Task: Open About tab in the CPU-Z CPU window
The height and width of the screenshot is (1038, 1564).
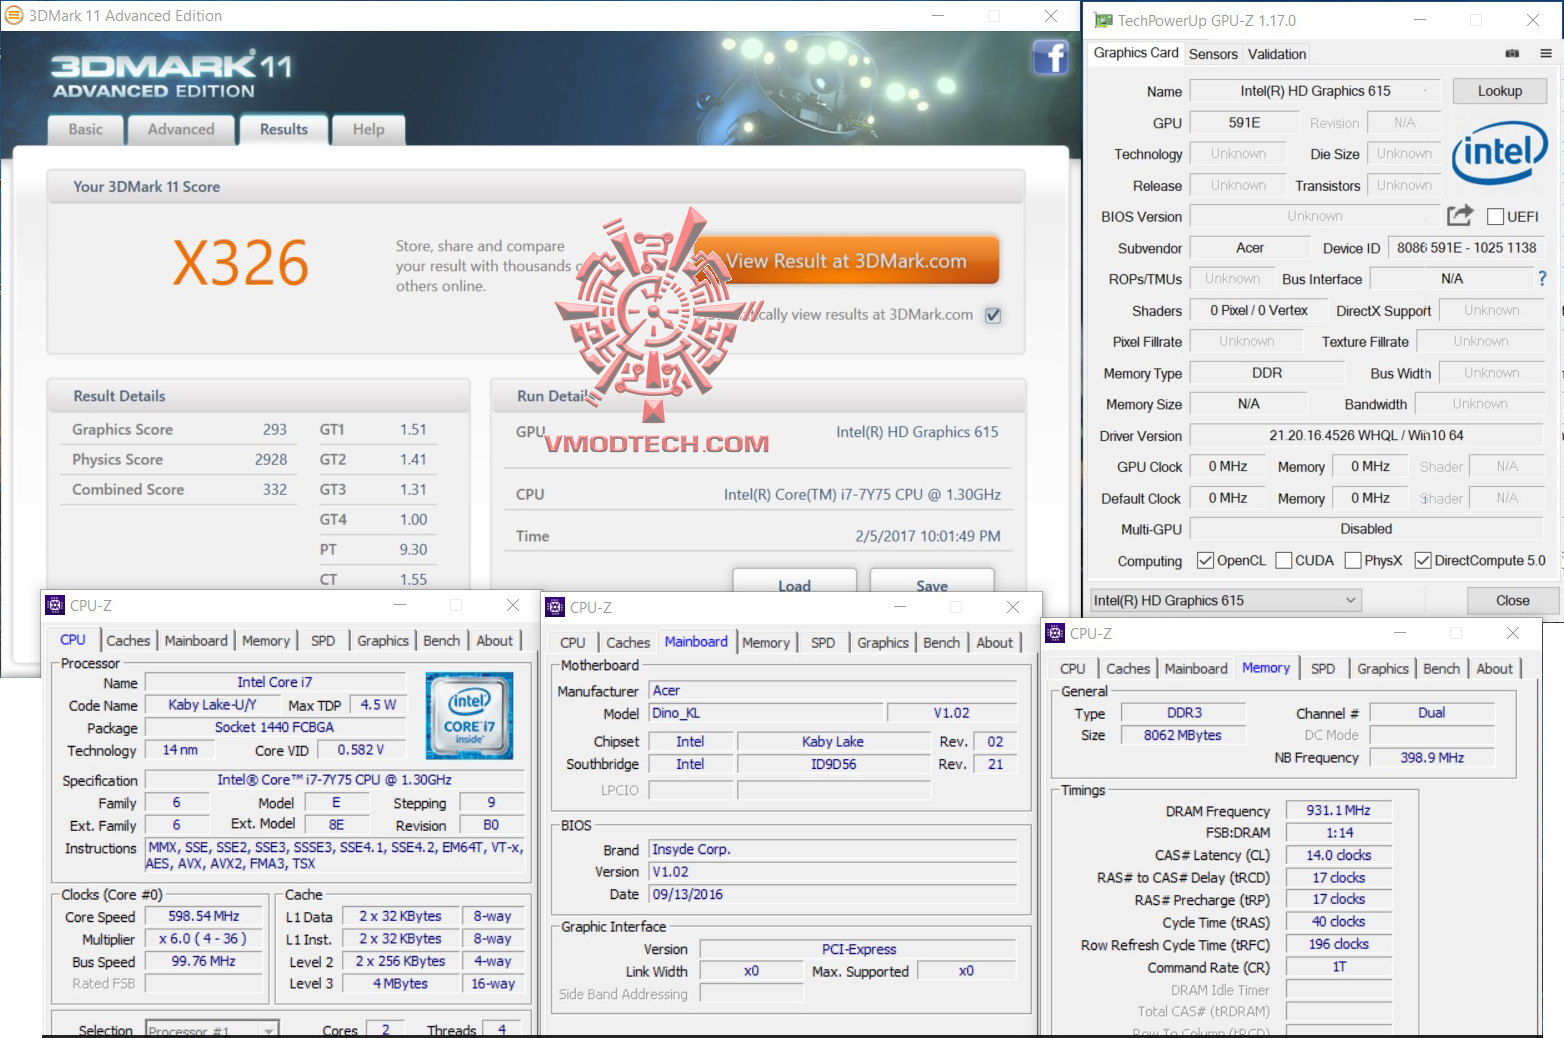Action: (x=494, y=641)
